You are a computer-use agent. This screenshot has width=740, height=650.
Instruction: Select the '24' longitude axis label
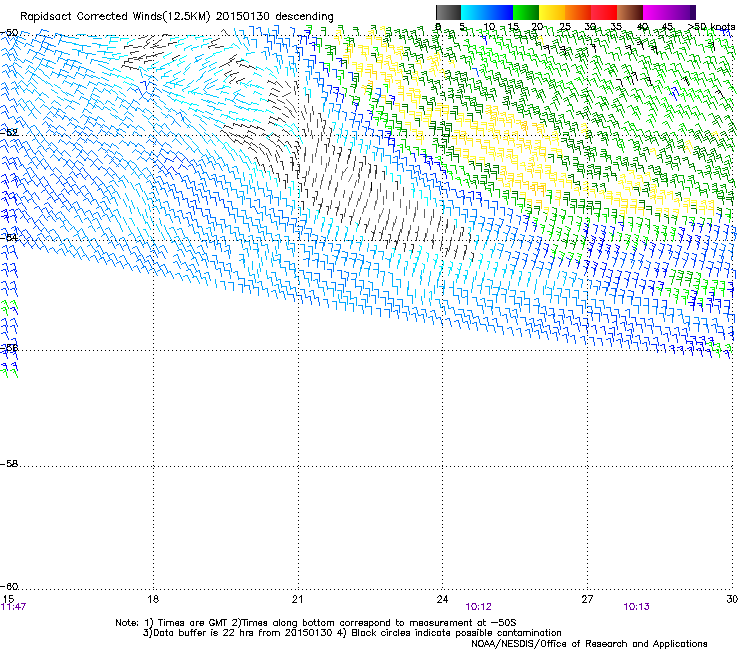point(442,599)
